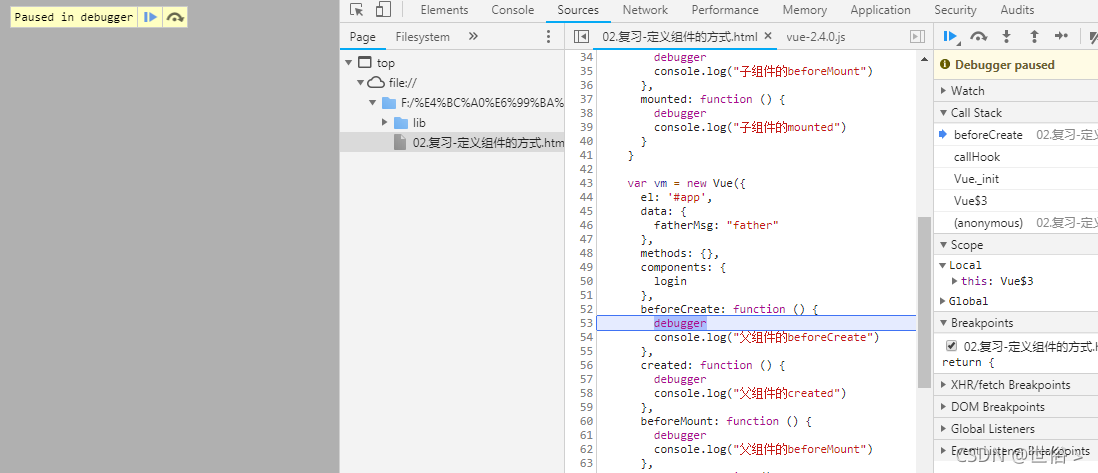The height and width of the screenshot is (473, 1098).
Task: Click the editor vertical scrollbar thumb
Action: [924, 303]
